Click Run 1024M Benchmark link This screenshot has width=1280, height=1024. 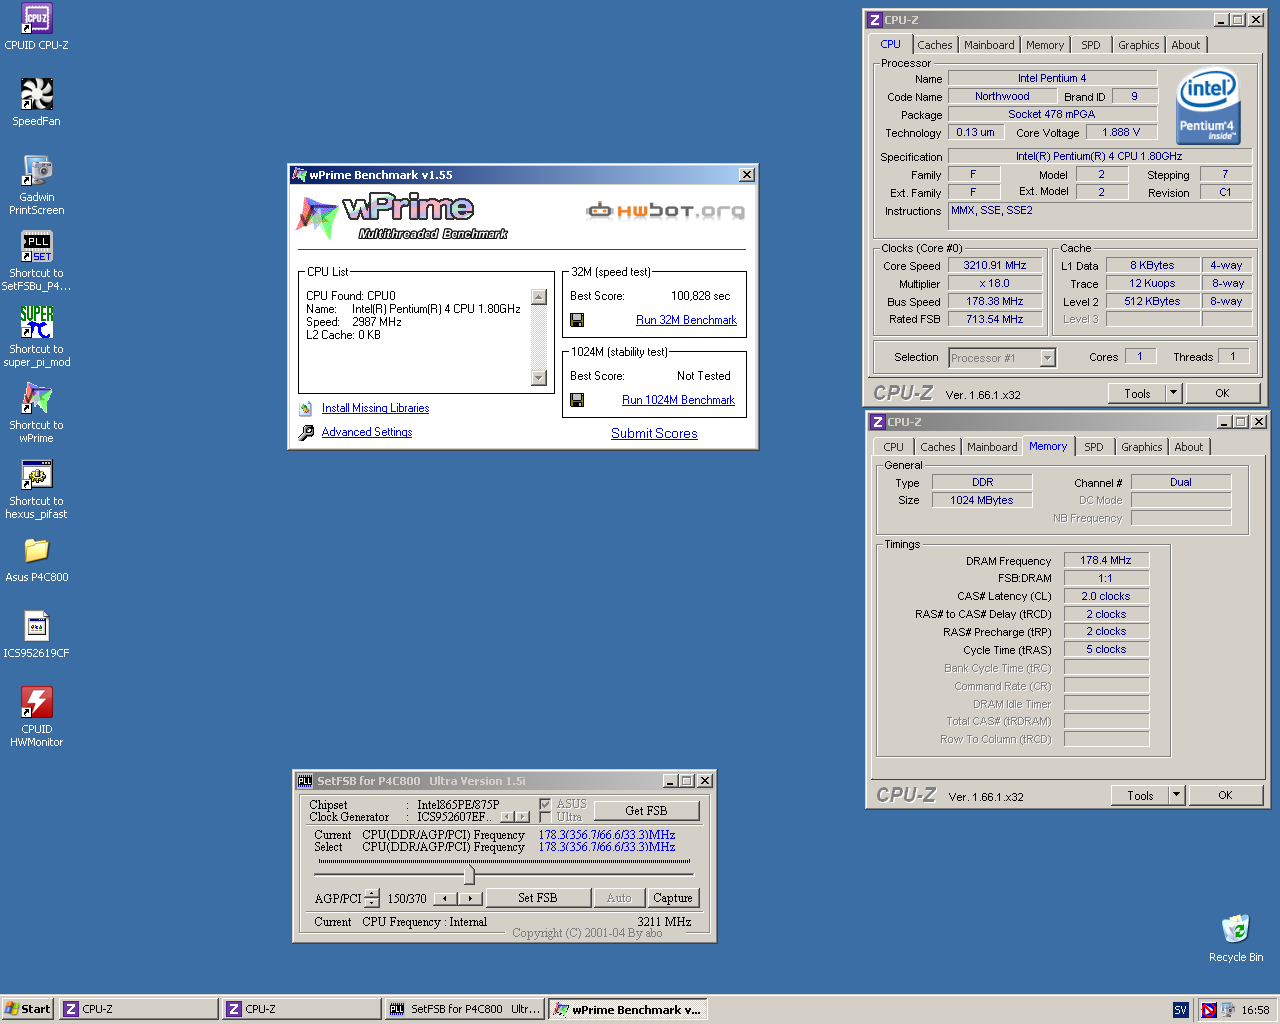(x=678, y=400)
